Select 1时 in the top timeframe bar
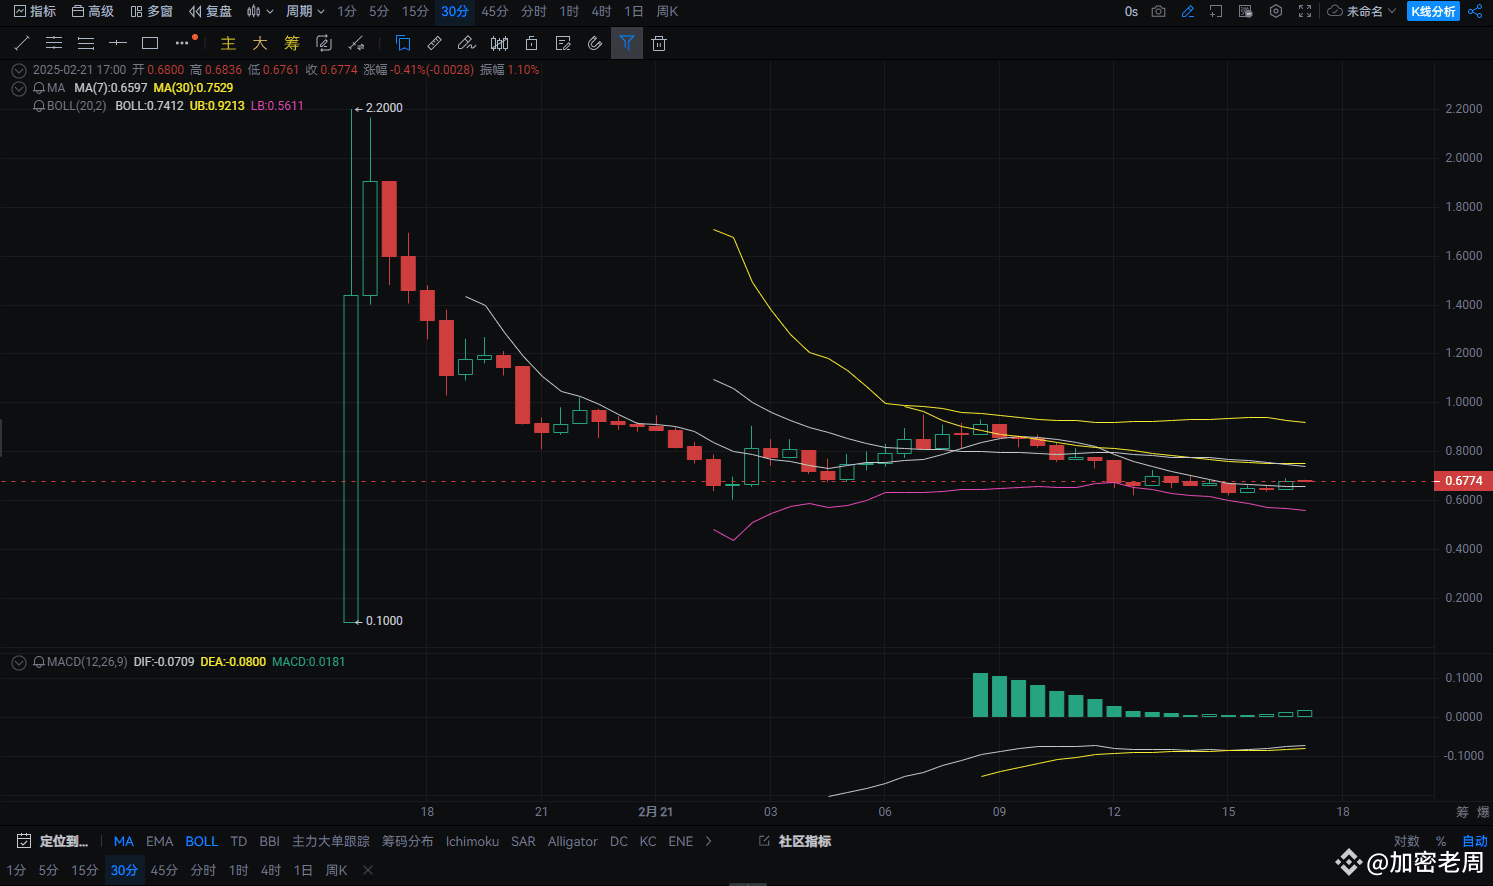The width and height of the screenshot is (1493, 886). [x=569, y=11]
